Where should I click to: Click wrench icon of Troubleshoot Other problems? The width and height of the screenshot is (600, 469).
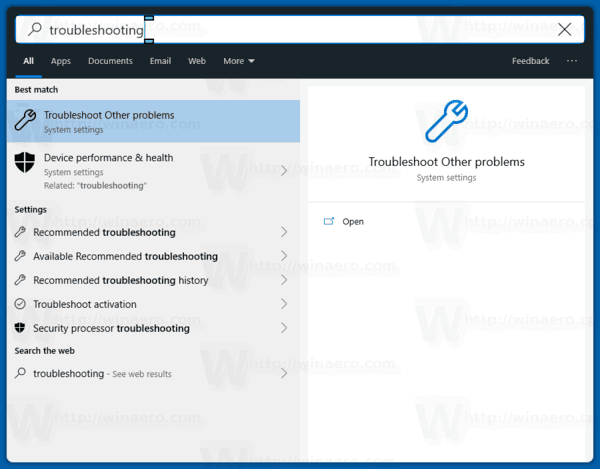pos(25,121)
